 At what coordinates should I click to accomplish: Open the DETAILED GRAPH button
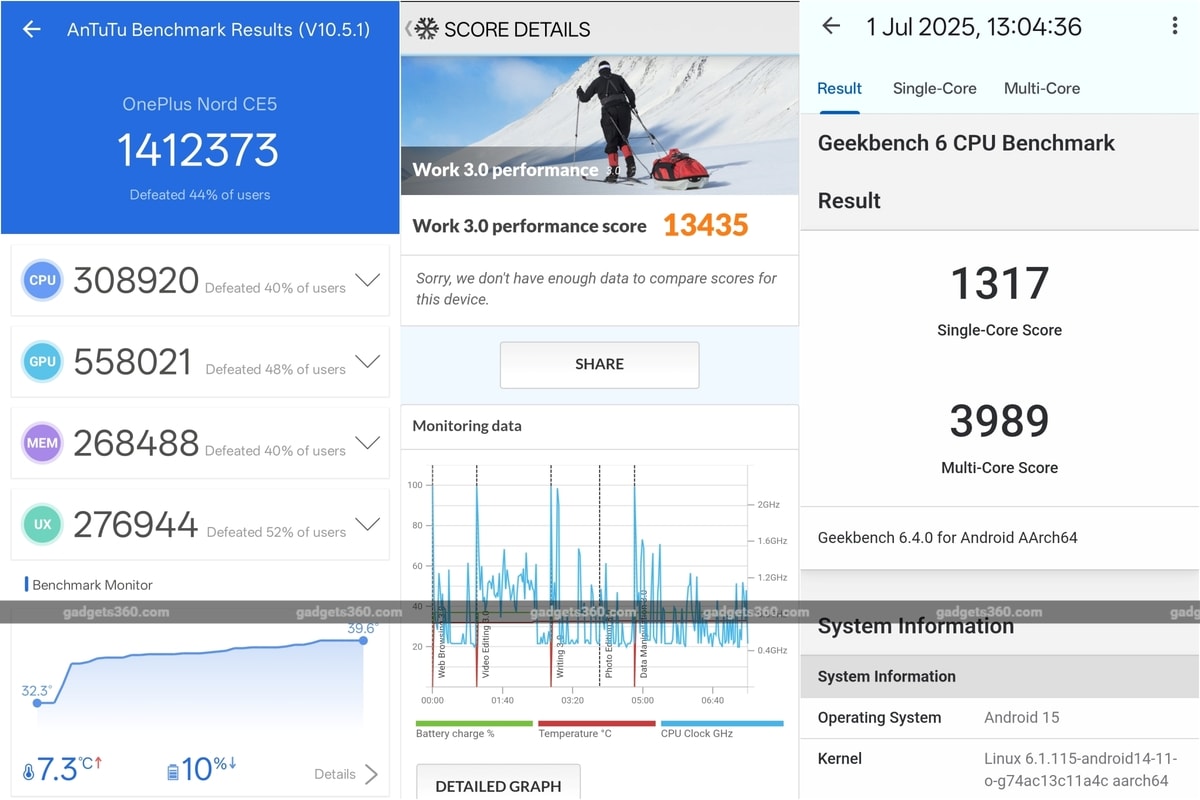click(x=498, y=785)
